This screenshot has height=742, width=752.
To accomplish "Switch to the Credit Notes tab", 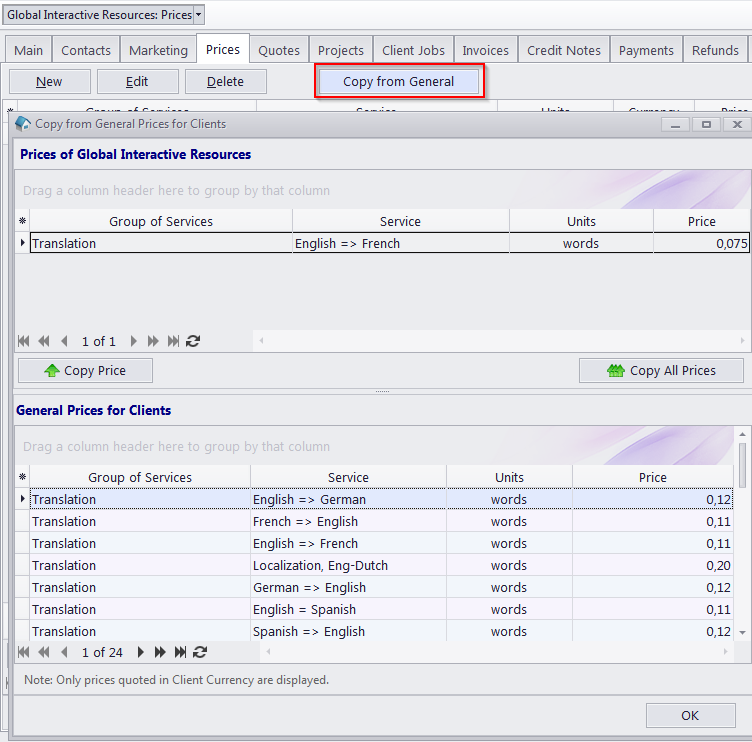I will click(x=564, y=50).
